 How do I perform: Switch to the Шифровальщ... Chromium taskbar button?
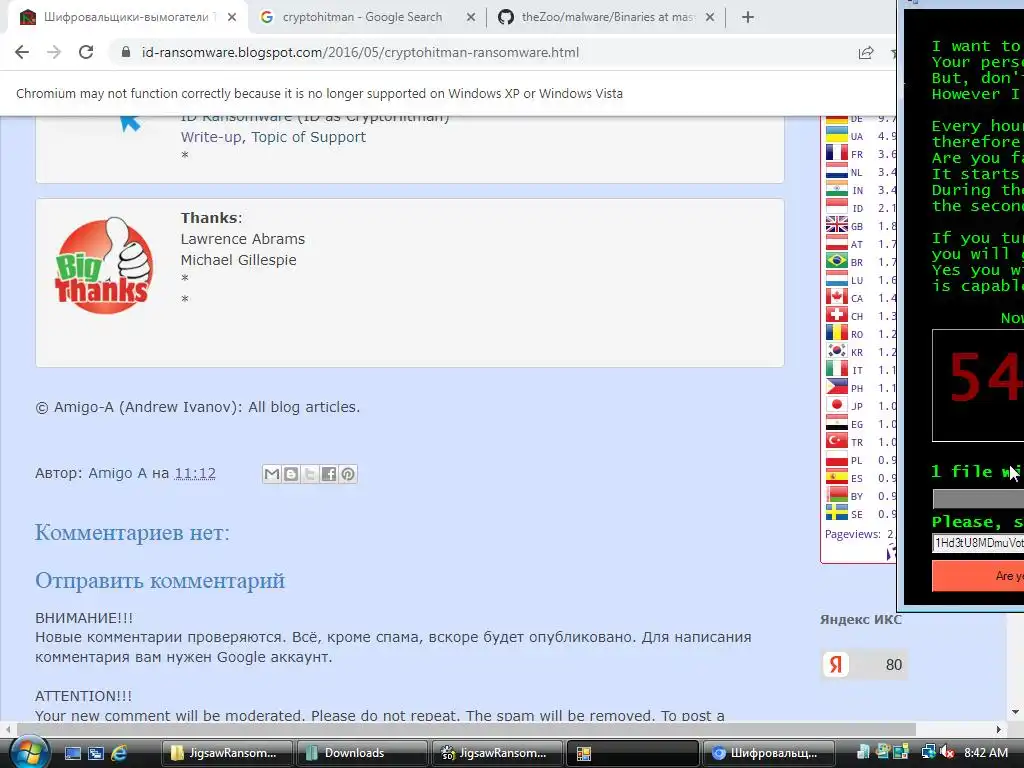coord(769,753)
